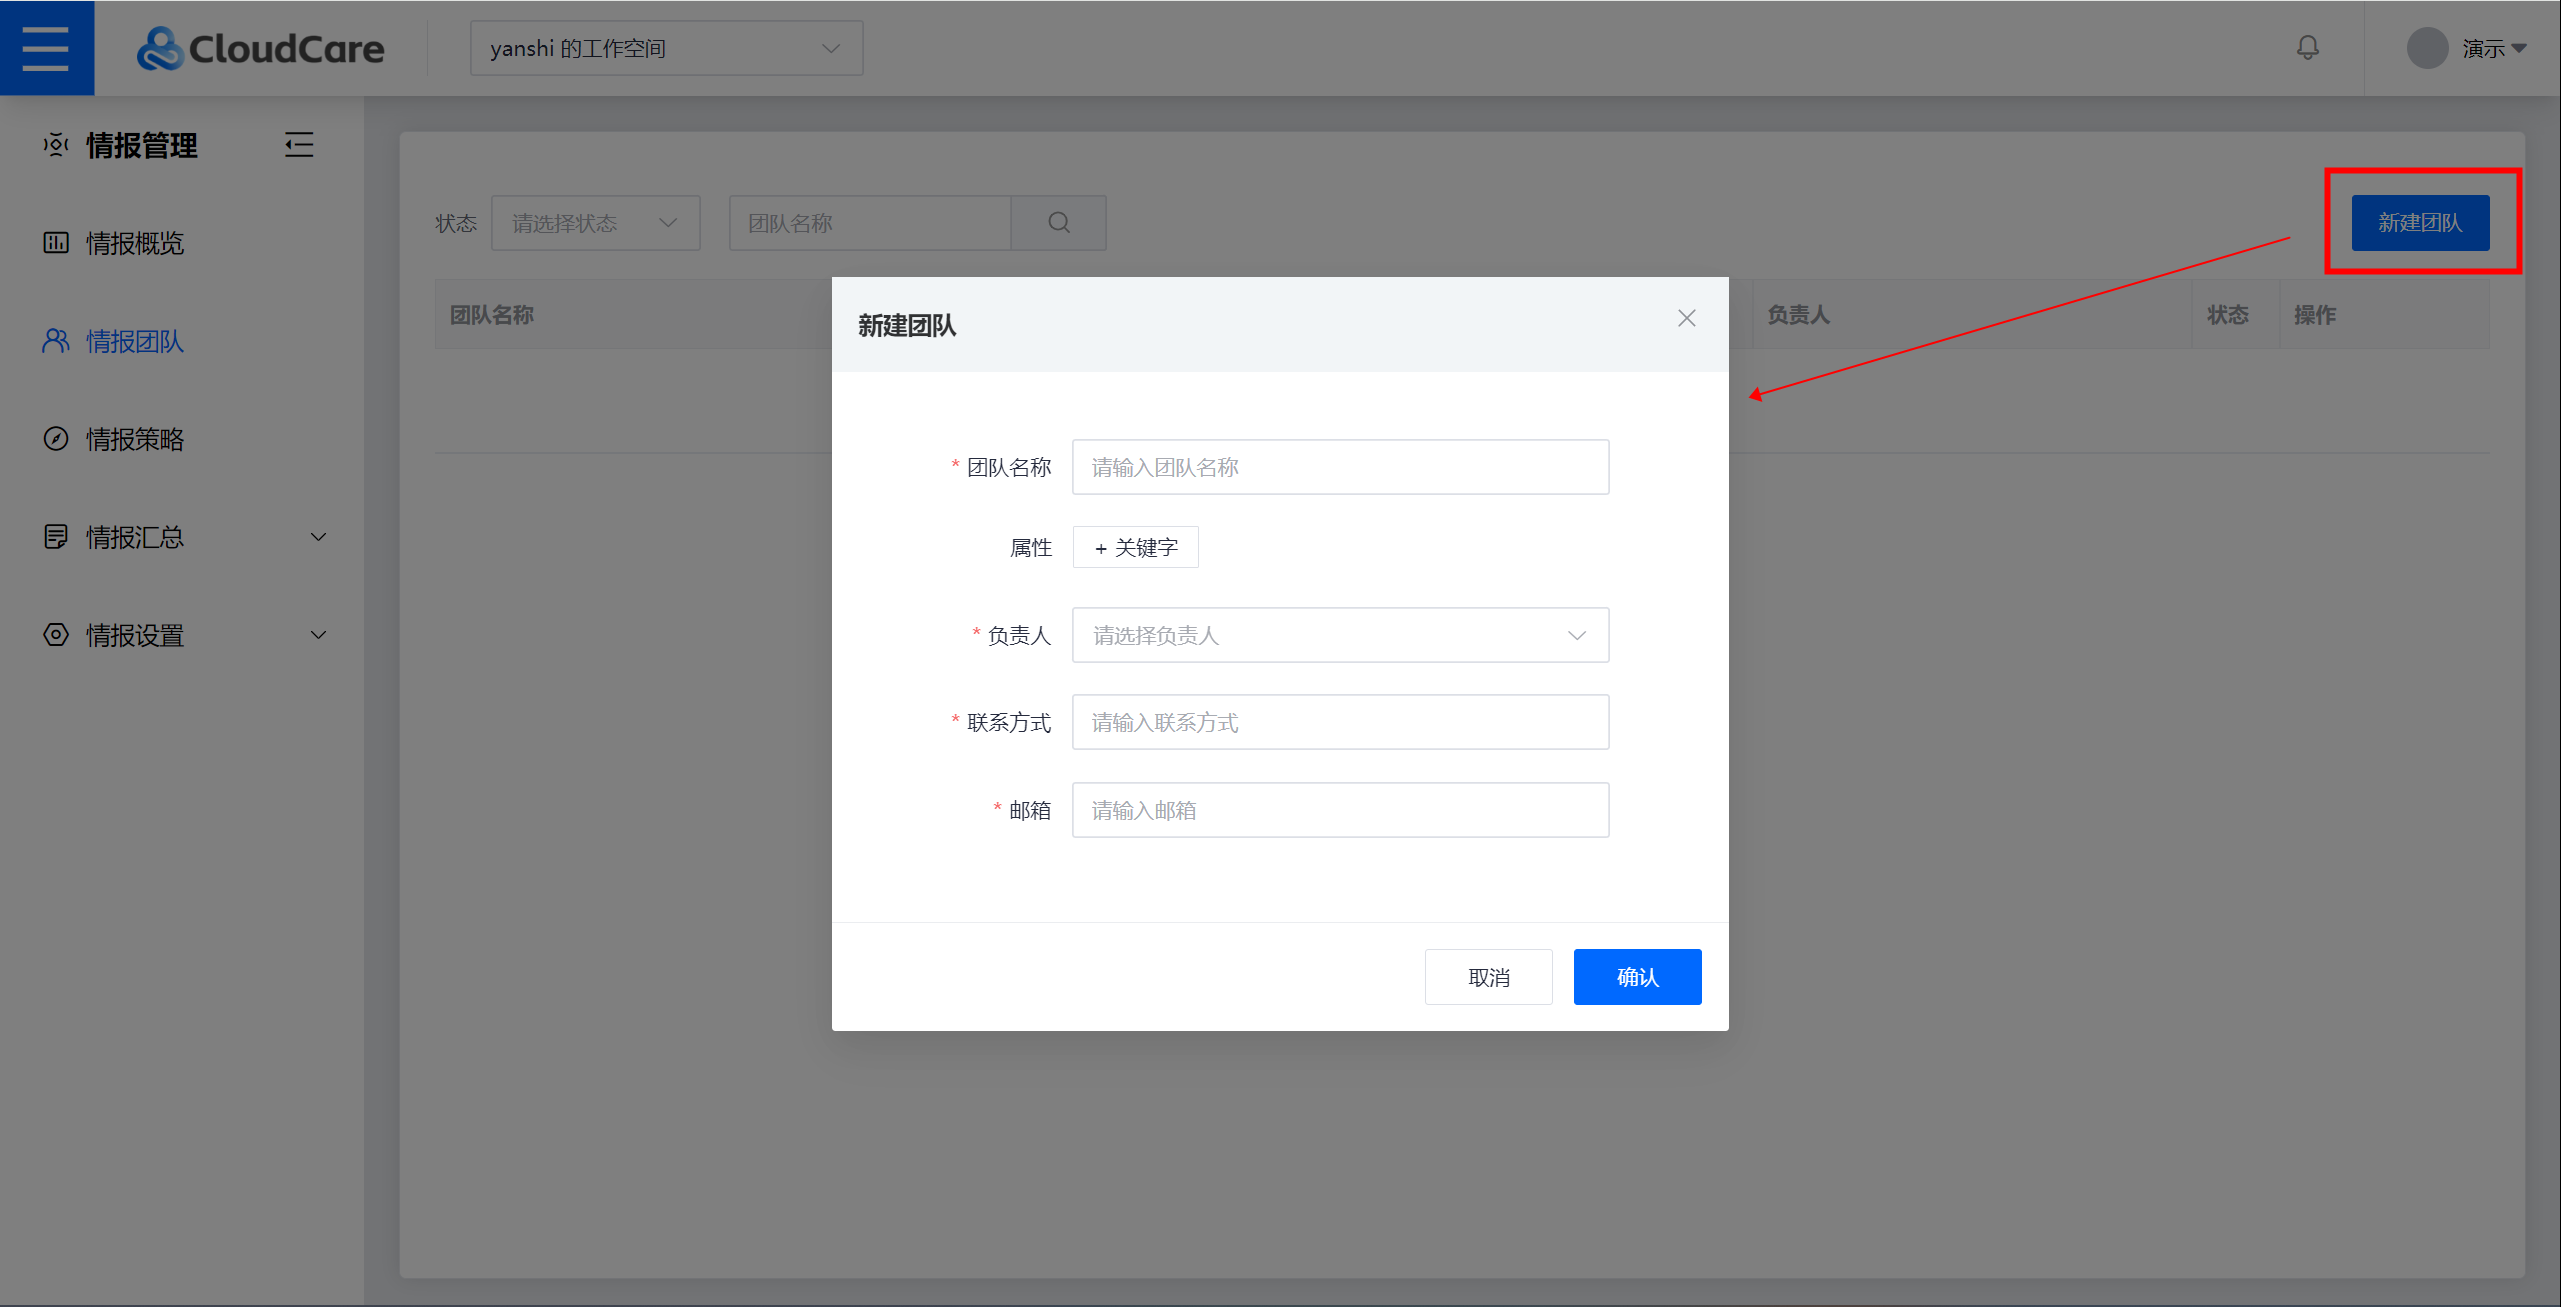Click the 情报汇总 document icon
Image resolution: width=2561 pixels, height=1307 pixels.
tap(56, 537)
